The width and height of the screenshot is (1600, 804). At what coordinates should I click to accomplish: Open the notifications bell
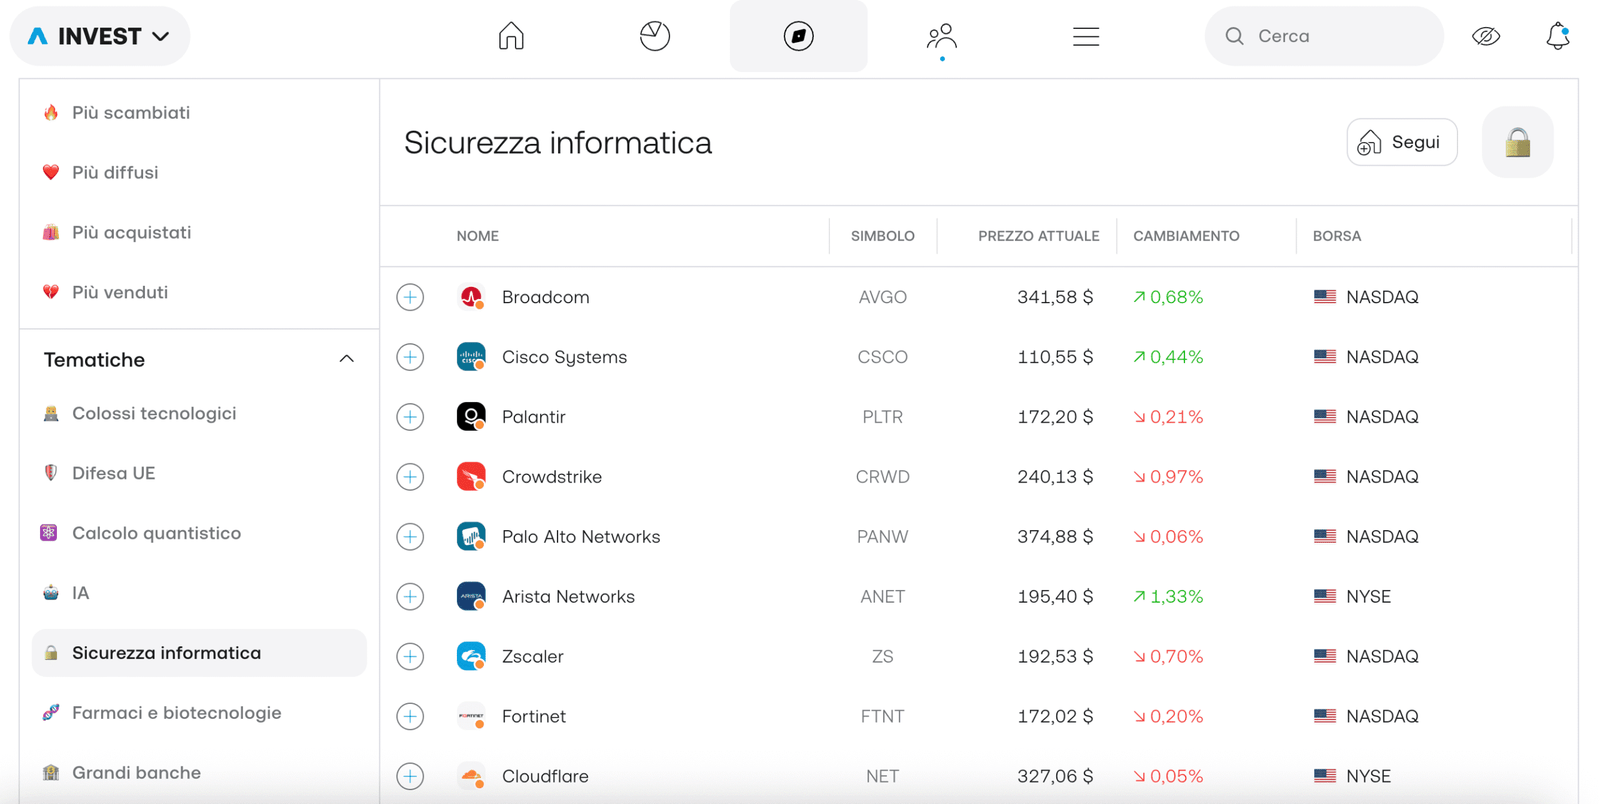pyautogui.click(x=1558, y=36)
